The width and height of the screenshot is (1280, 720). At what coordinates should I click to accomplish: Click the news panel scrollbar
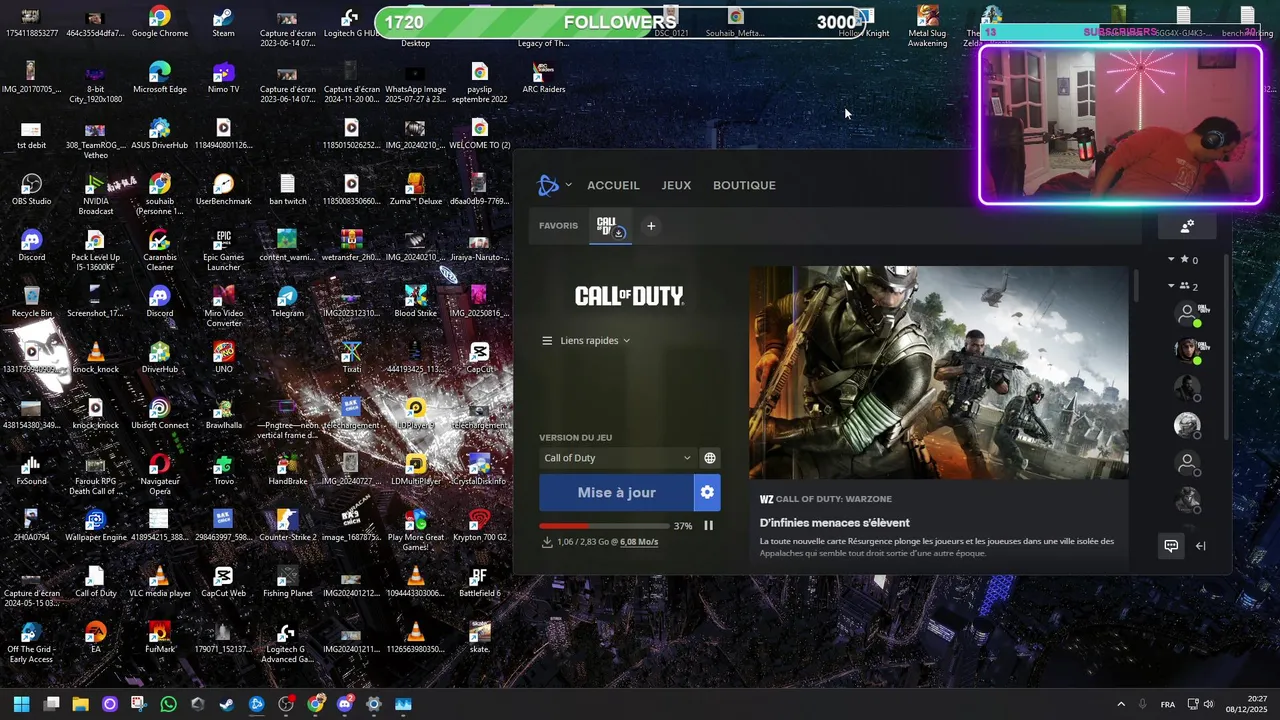(1136, 284)
